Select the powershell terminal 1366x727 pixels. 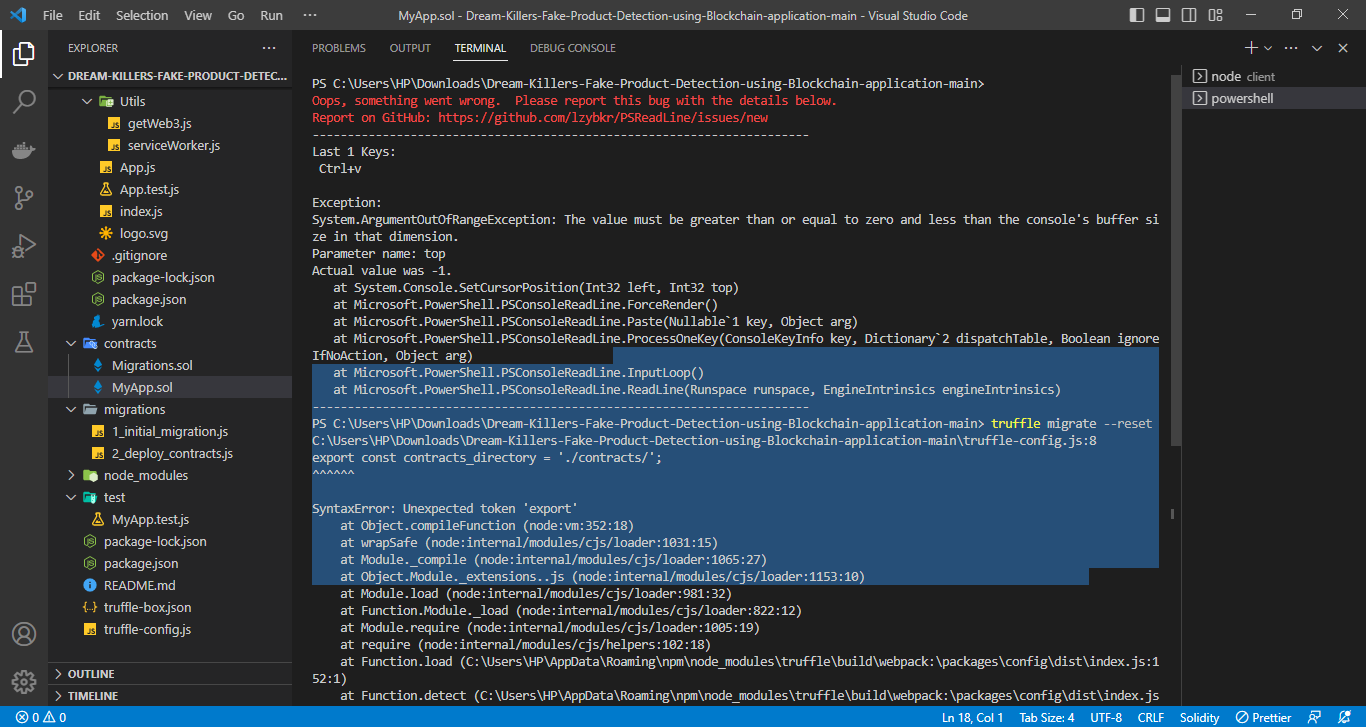tap(1273, 98)
